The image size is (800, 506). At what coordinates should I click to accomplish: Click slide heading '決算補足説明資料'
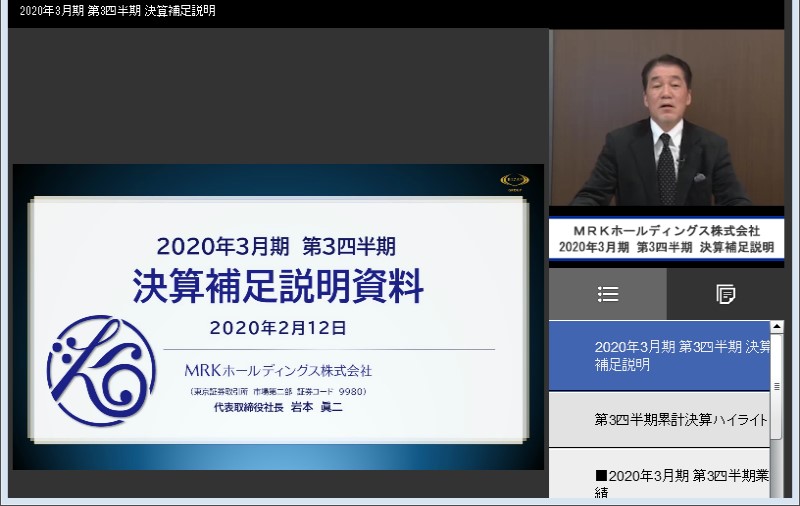(278, 286)
